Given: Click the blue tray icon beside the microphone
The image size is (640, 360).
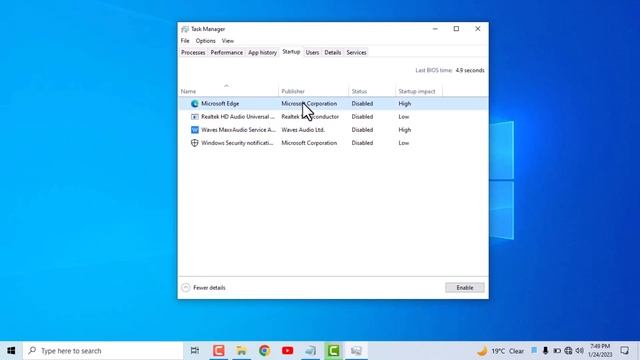Looking at the screenshot, I should tap(534, 350).
